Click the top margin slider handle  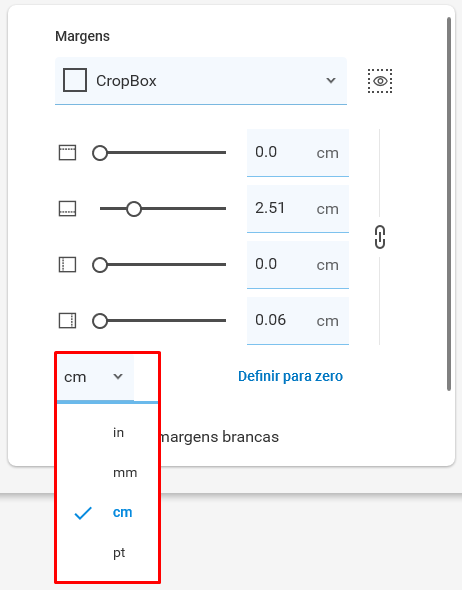click(x=100, y=153)
